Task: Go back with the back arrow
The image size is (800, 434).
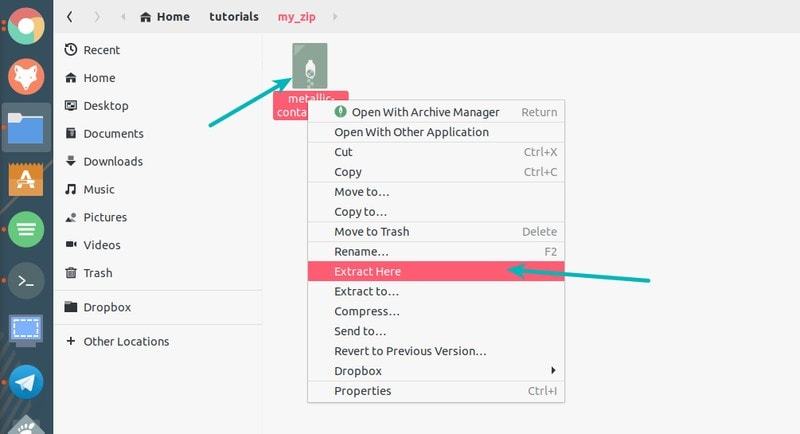Action: click(69, 17)
